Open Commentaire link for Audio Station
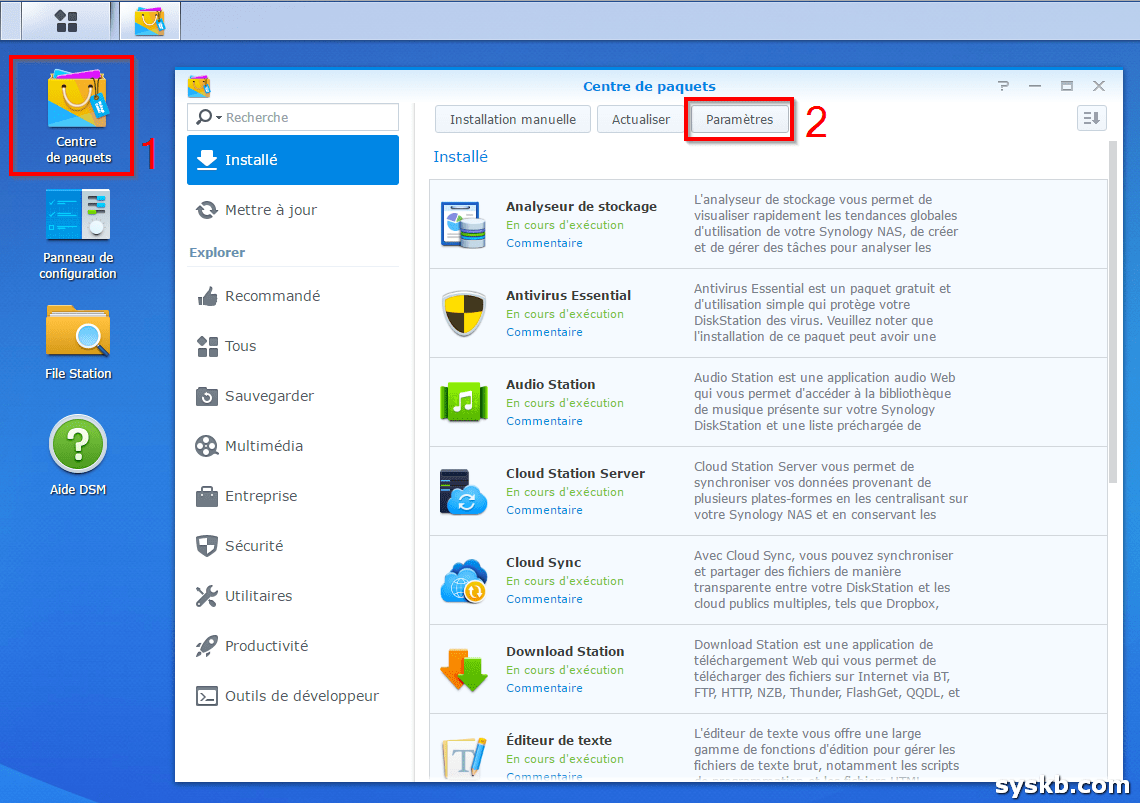The width and height of the screenshot is (1140, 803). [543, 421]
